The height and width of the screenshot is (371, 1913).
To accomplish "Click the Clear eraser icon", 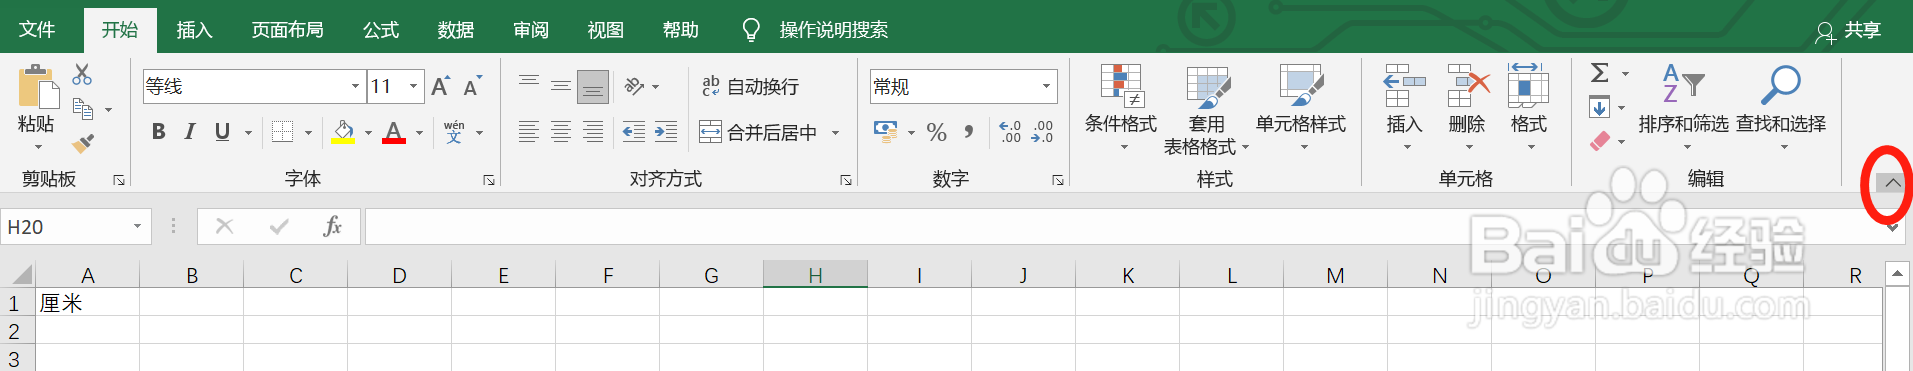I will [x=1600, y=141].
